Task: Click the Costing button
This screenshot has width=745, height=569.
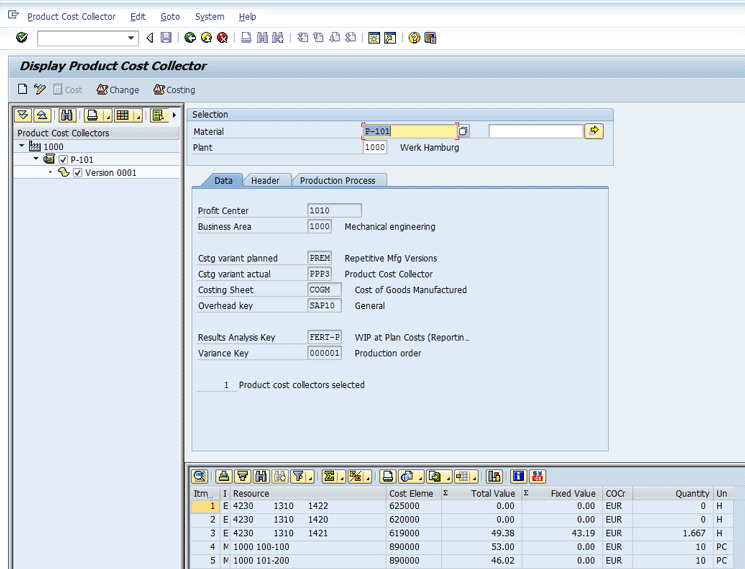Action: [174, 90]
